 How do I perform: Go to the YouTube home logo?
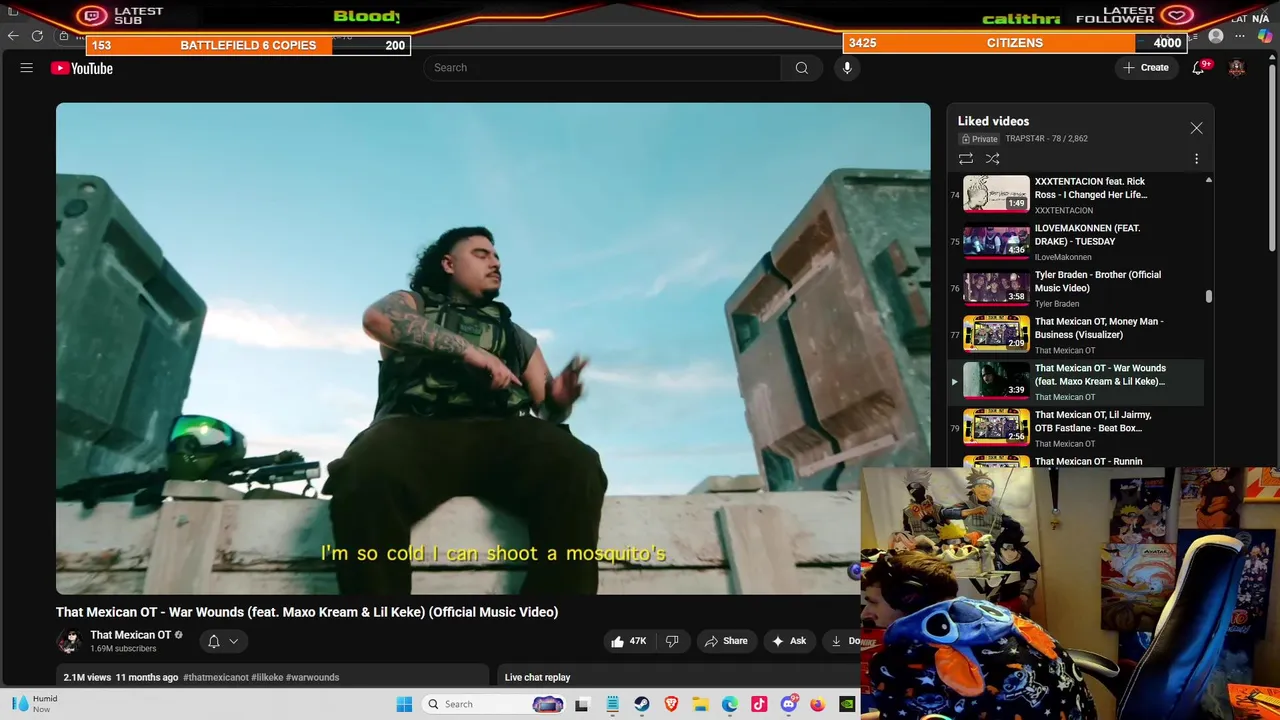click(x=82, y=68)
